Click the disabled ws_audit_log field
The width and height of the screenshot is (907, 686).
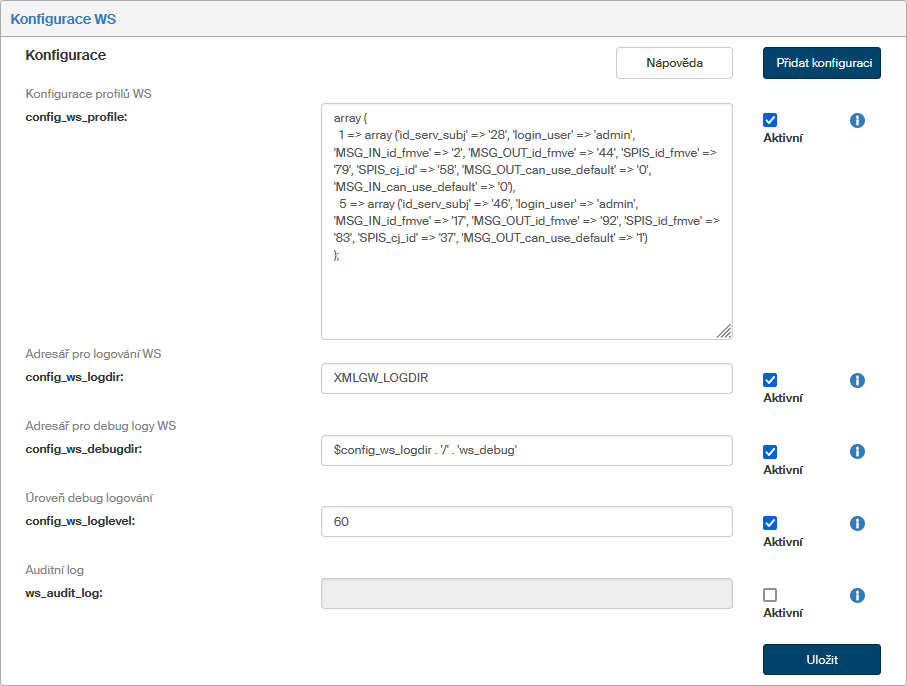pyautogui.click(x=526, y=594)
